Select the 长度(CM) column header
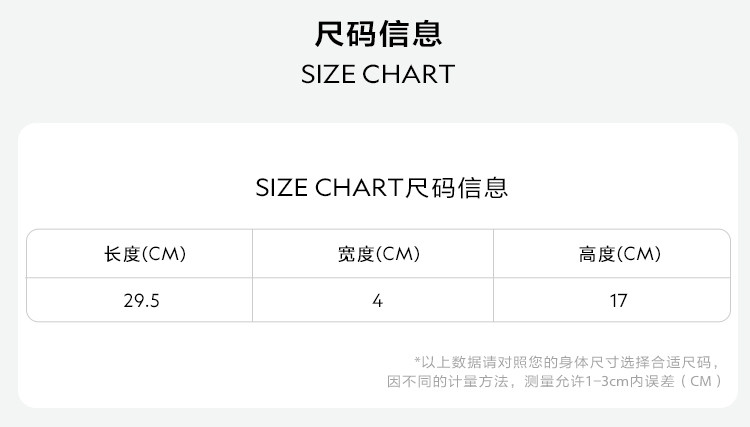 pyautogui.click(x=145, y=254)
